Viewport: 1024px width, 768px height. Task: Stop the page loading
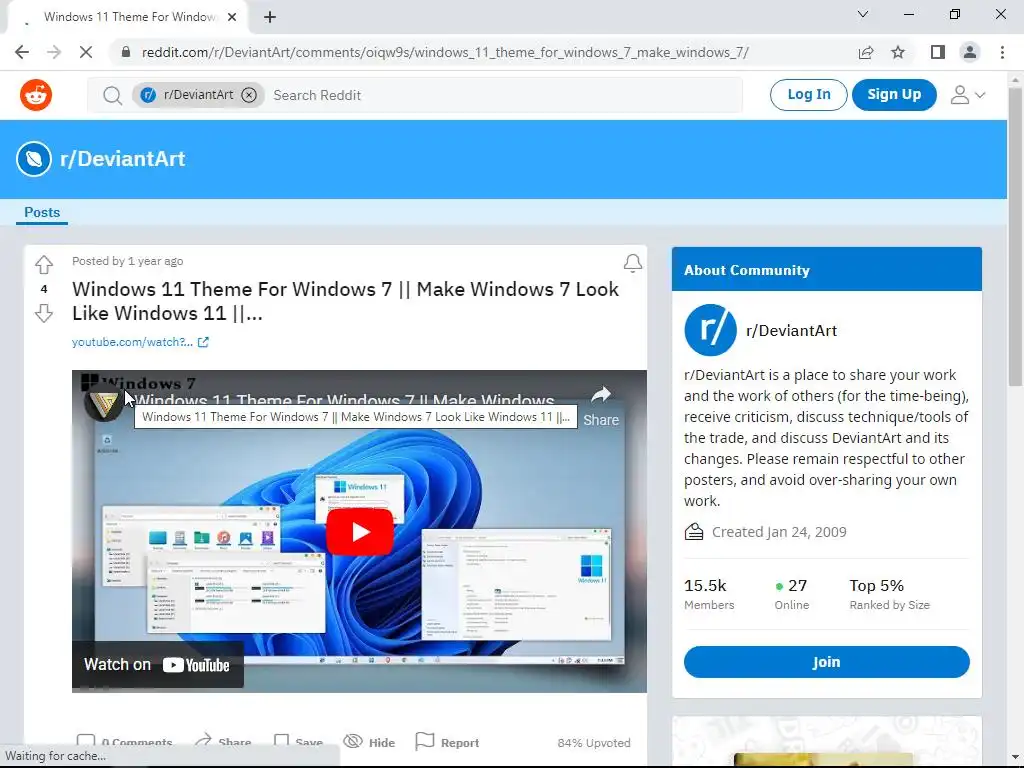[86, 52]
